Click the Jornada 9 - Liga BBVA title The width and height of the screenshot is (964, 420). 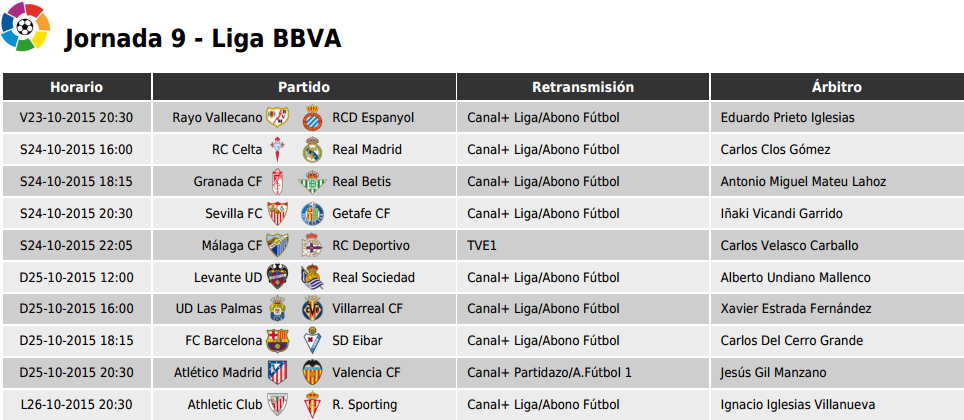[203, 39]
